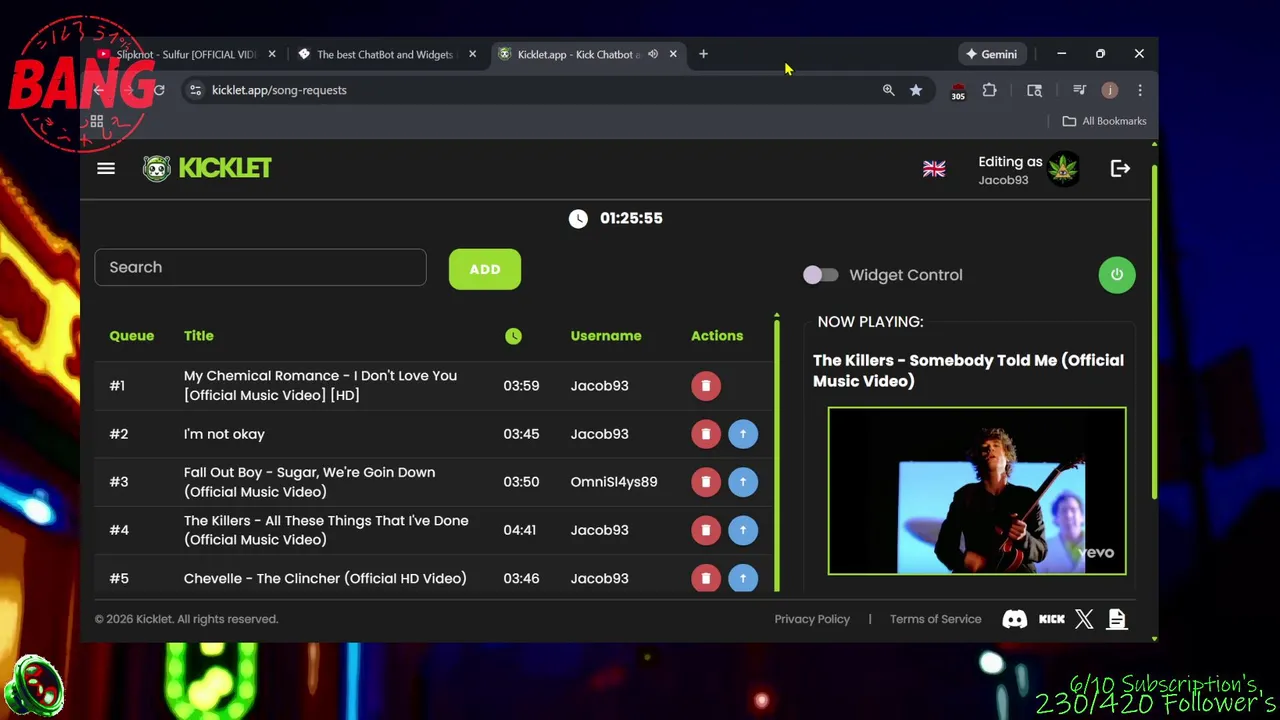Open Chrome three-dot menu
This screenshot has height=720, width=1280.
tap(1140, 90)
